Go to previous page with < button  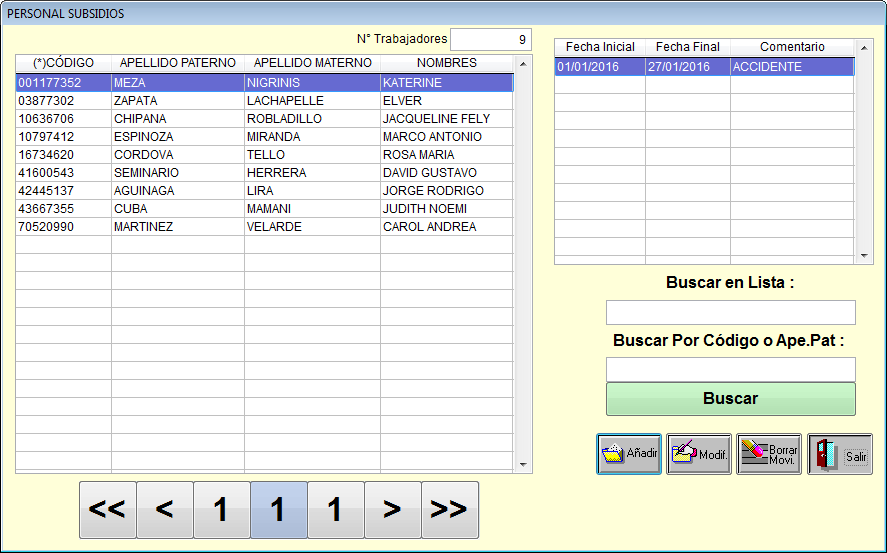pos(164,510)
